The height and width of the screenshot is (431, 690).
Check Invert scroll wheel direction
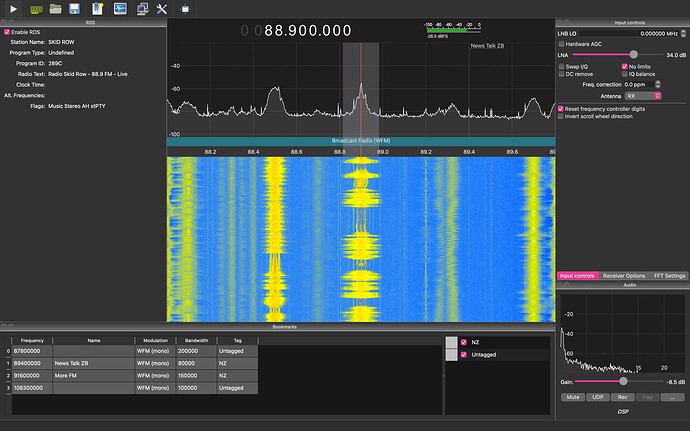tap(561, 116)
